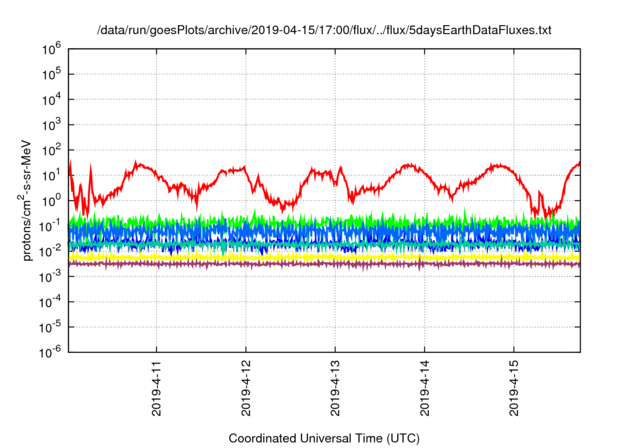Click the 2019-4-13 date label
Screen dimensions: 640x448
(336, 388)
